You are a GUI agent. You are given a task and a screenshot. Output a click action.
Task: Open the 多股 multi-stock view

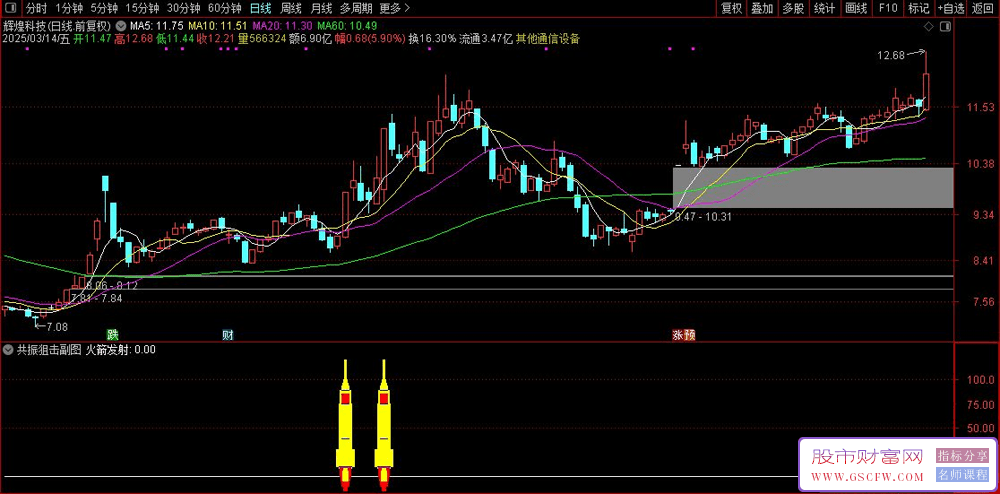click(793, 8)
